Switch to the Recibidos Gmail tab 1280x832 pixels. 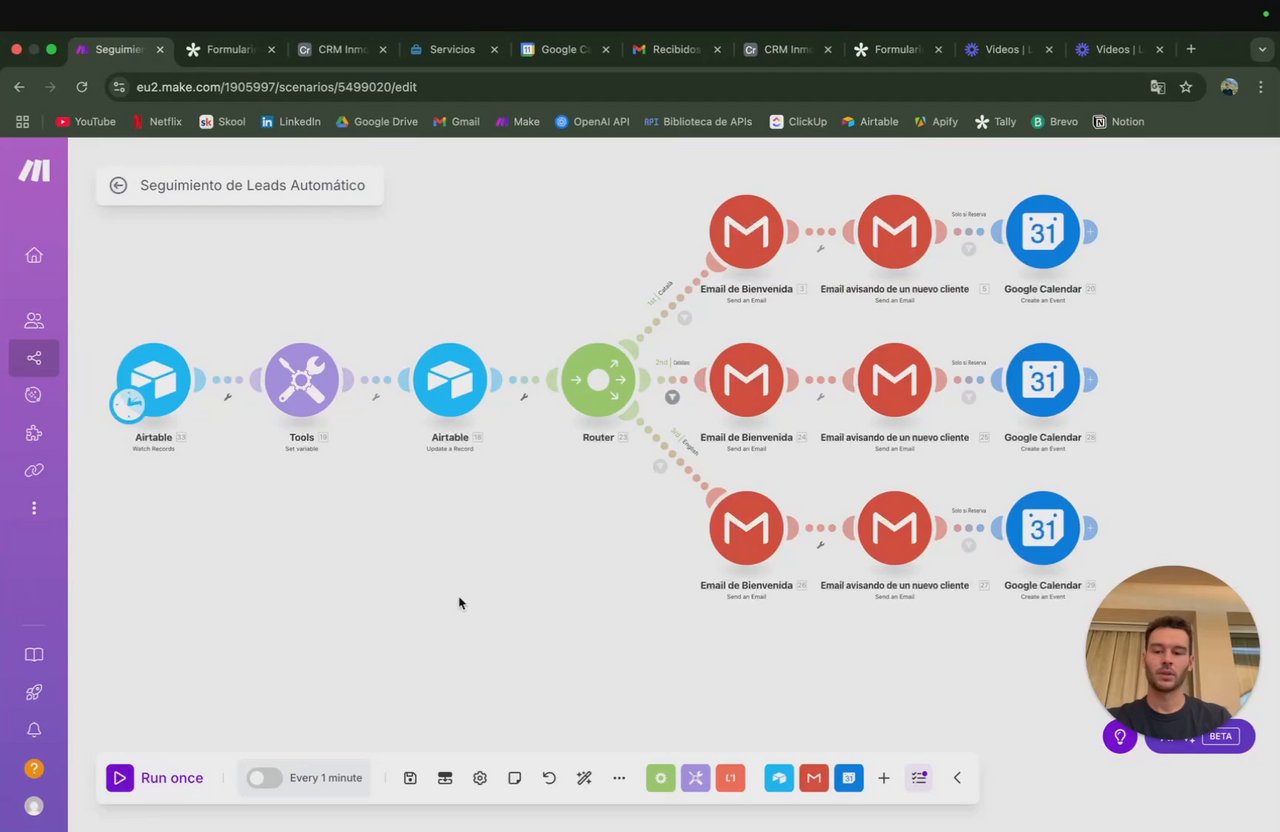[675, 49]
